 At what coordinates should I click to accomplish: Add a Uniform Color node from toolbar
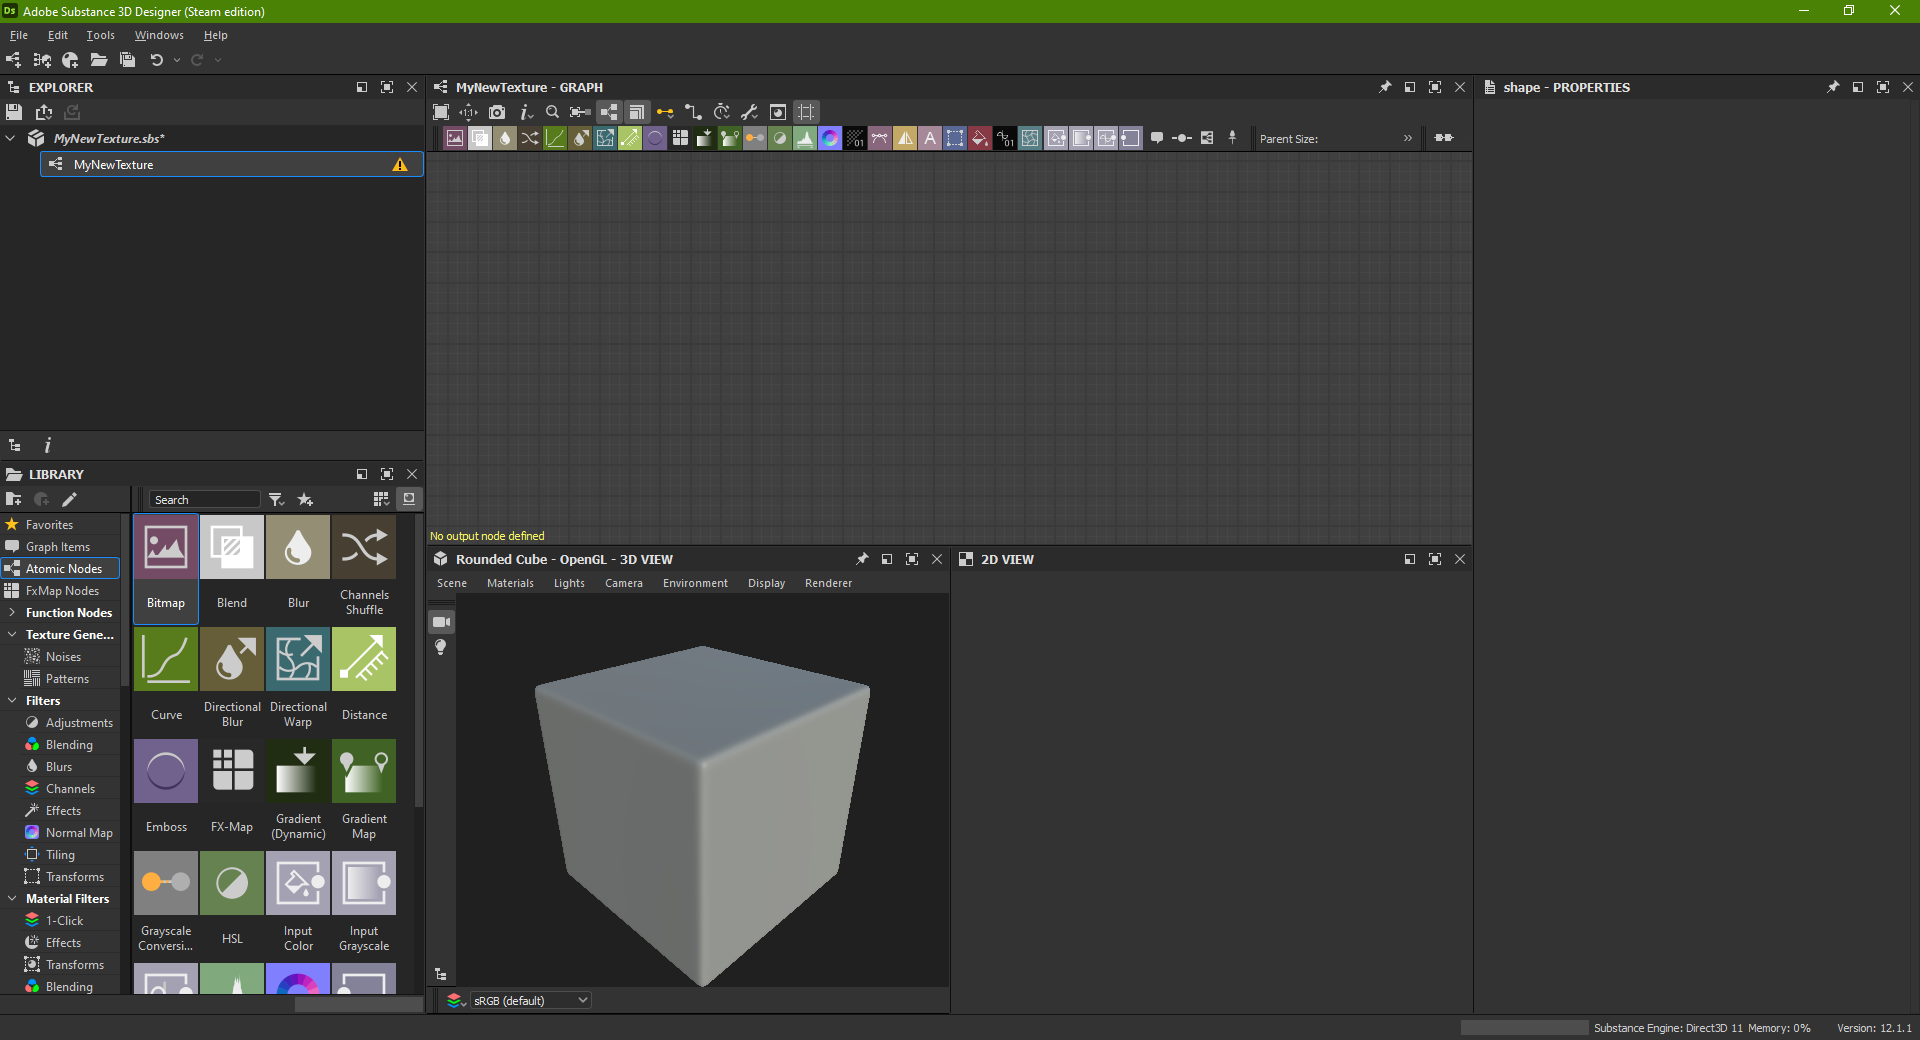click(x=980, y=138)
